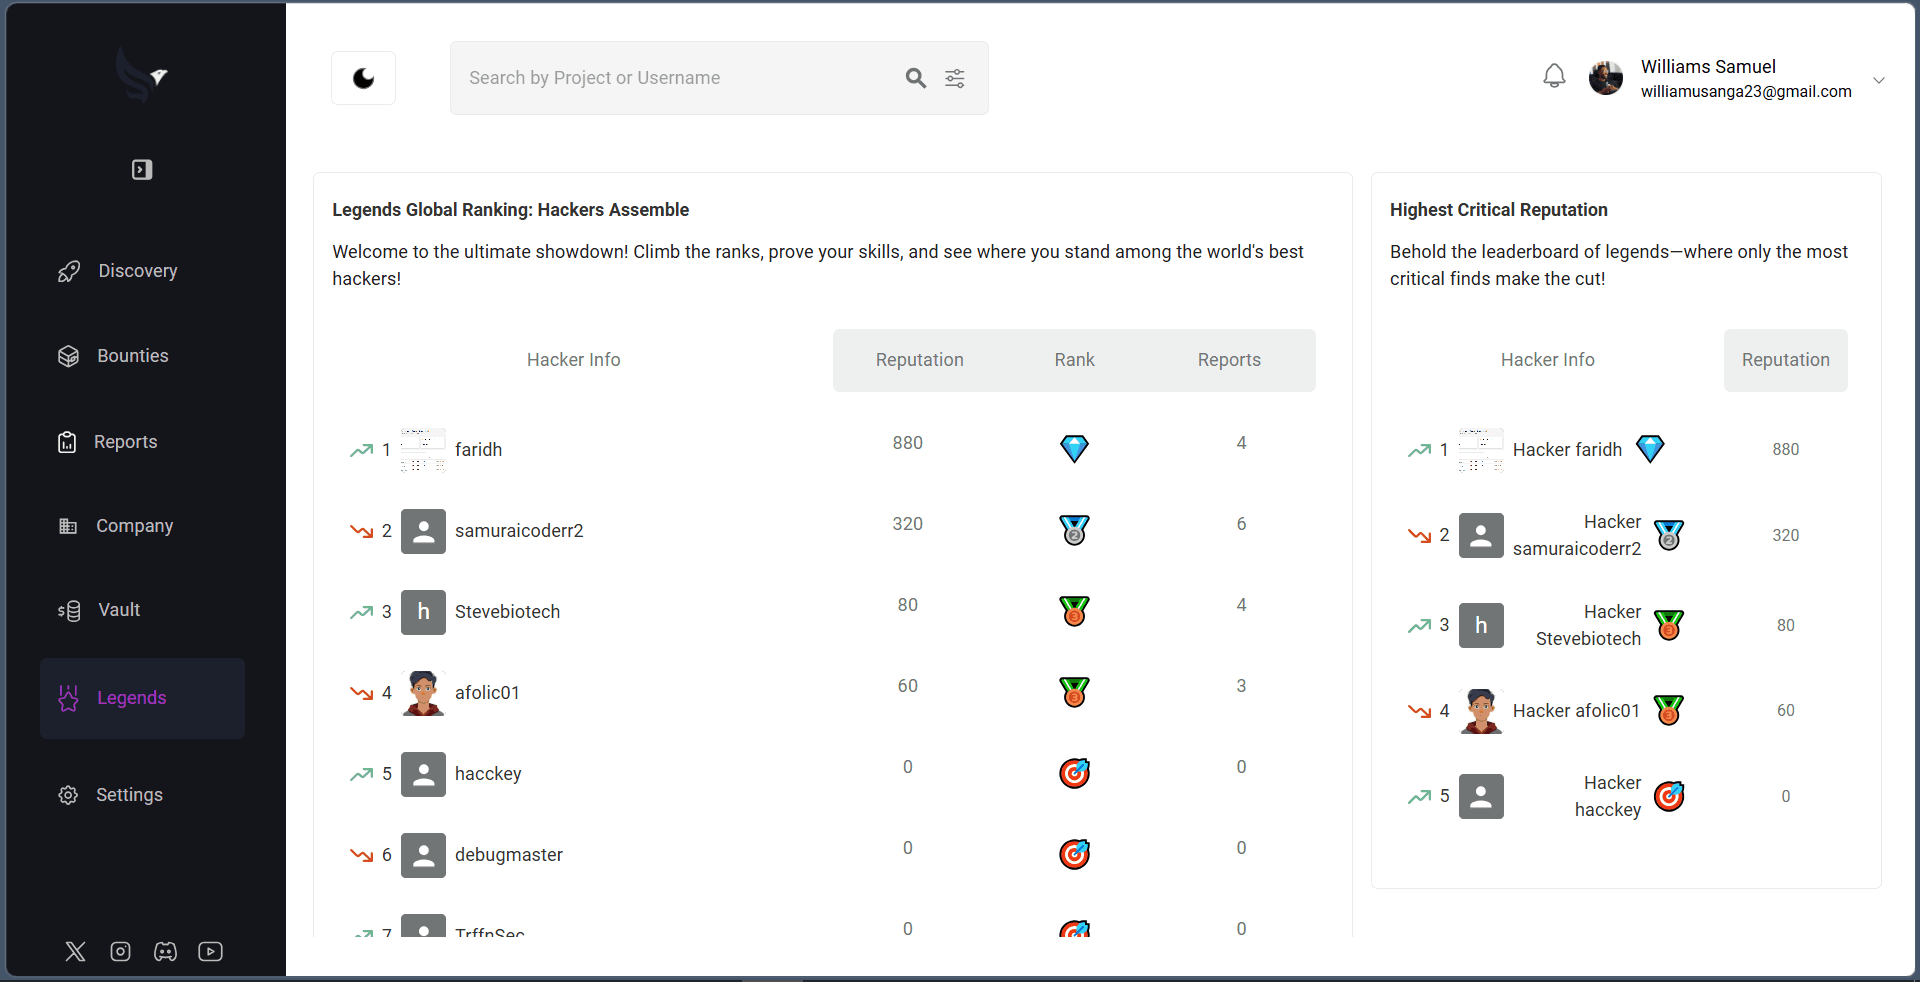
Task: Click the bird logo in the sidebar
Action: (141, 75)
